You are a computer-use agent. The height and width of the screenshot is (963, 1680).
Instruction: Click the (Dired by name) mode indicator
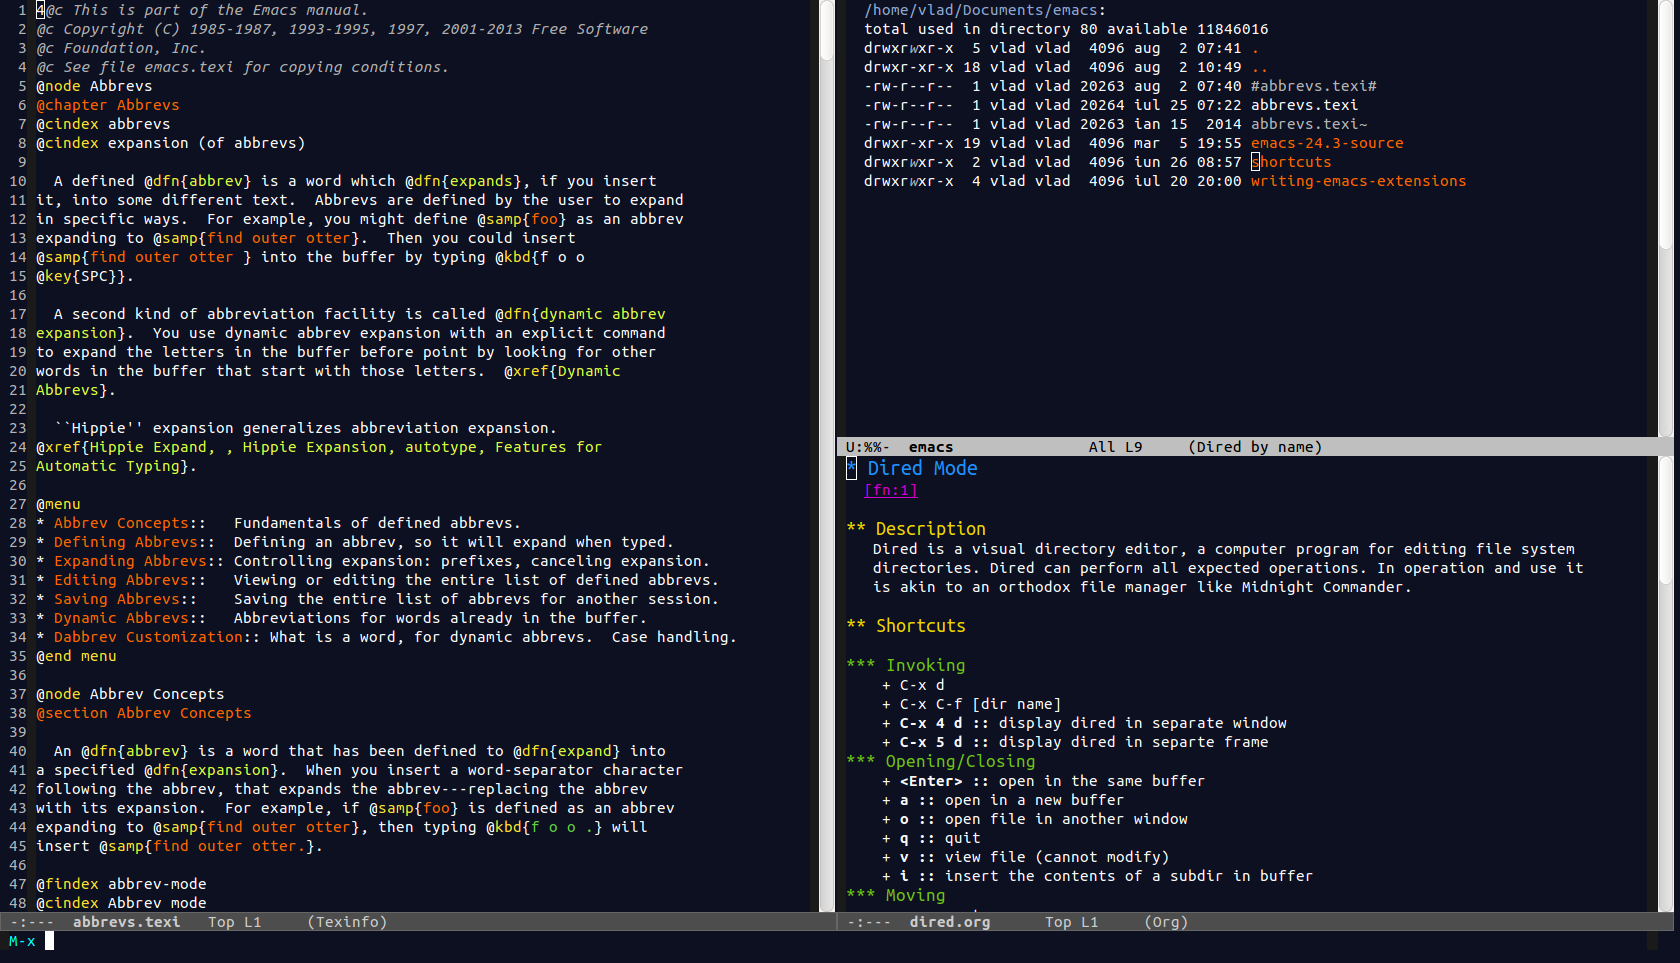click(x=1255, y=447)
